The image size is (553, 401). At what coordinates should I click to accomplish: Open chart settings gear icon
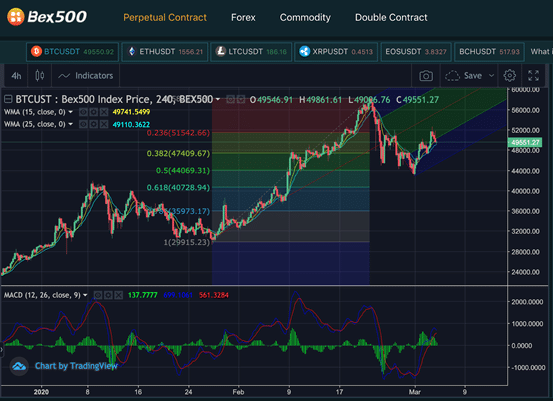[x=509, y=75]
